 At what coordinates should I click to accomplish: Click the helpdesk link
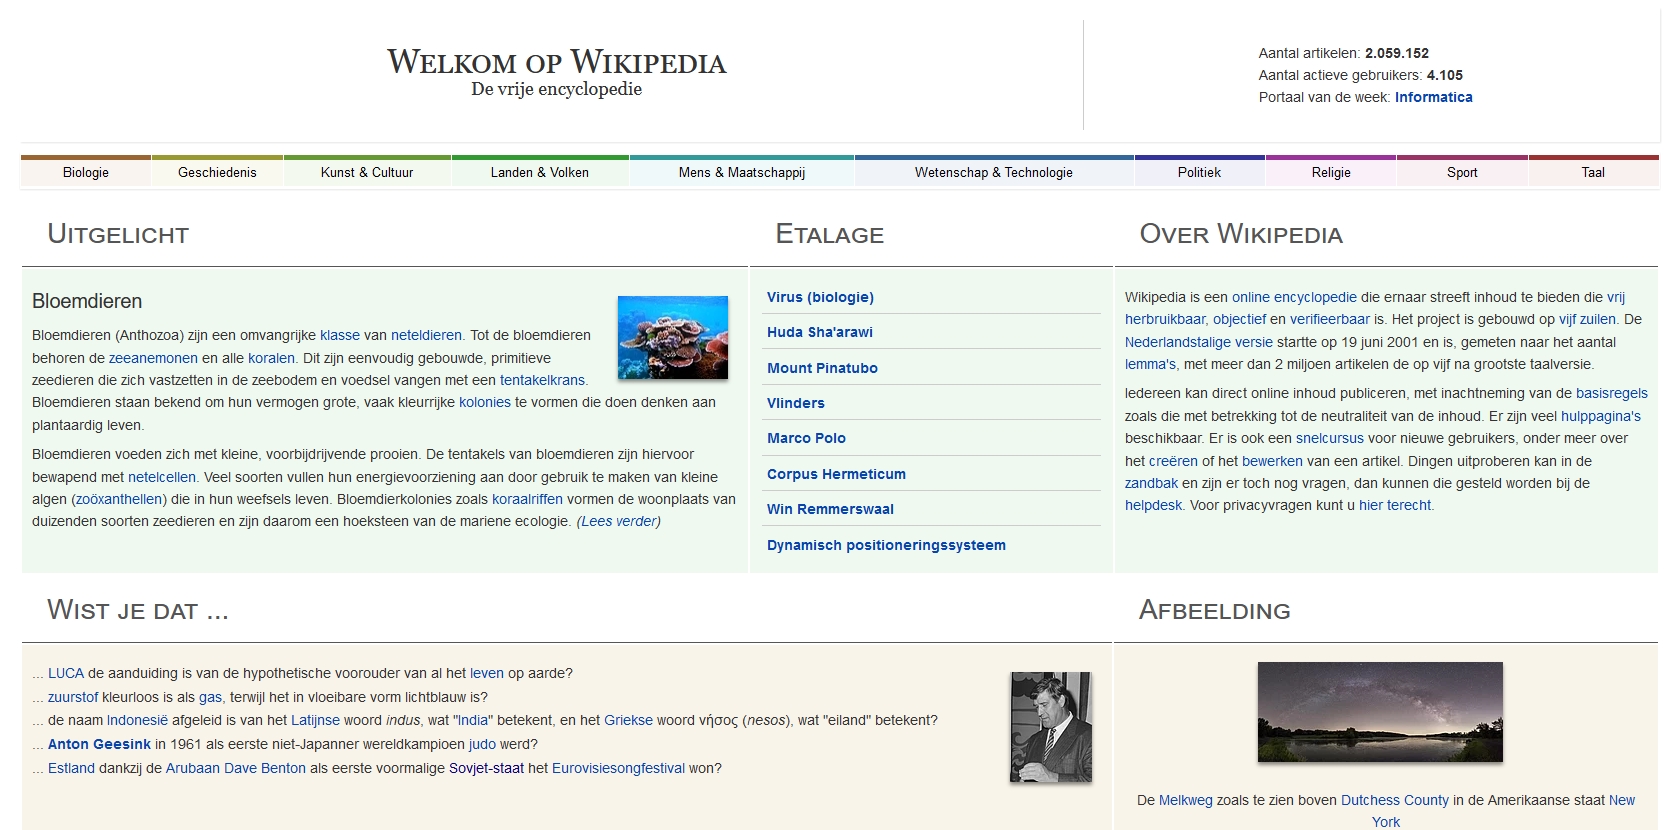(1153, 505)
